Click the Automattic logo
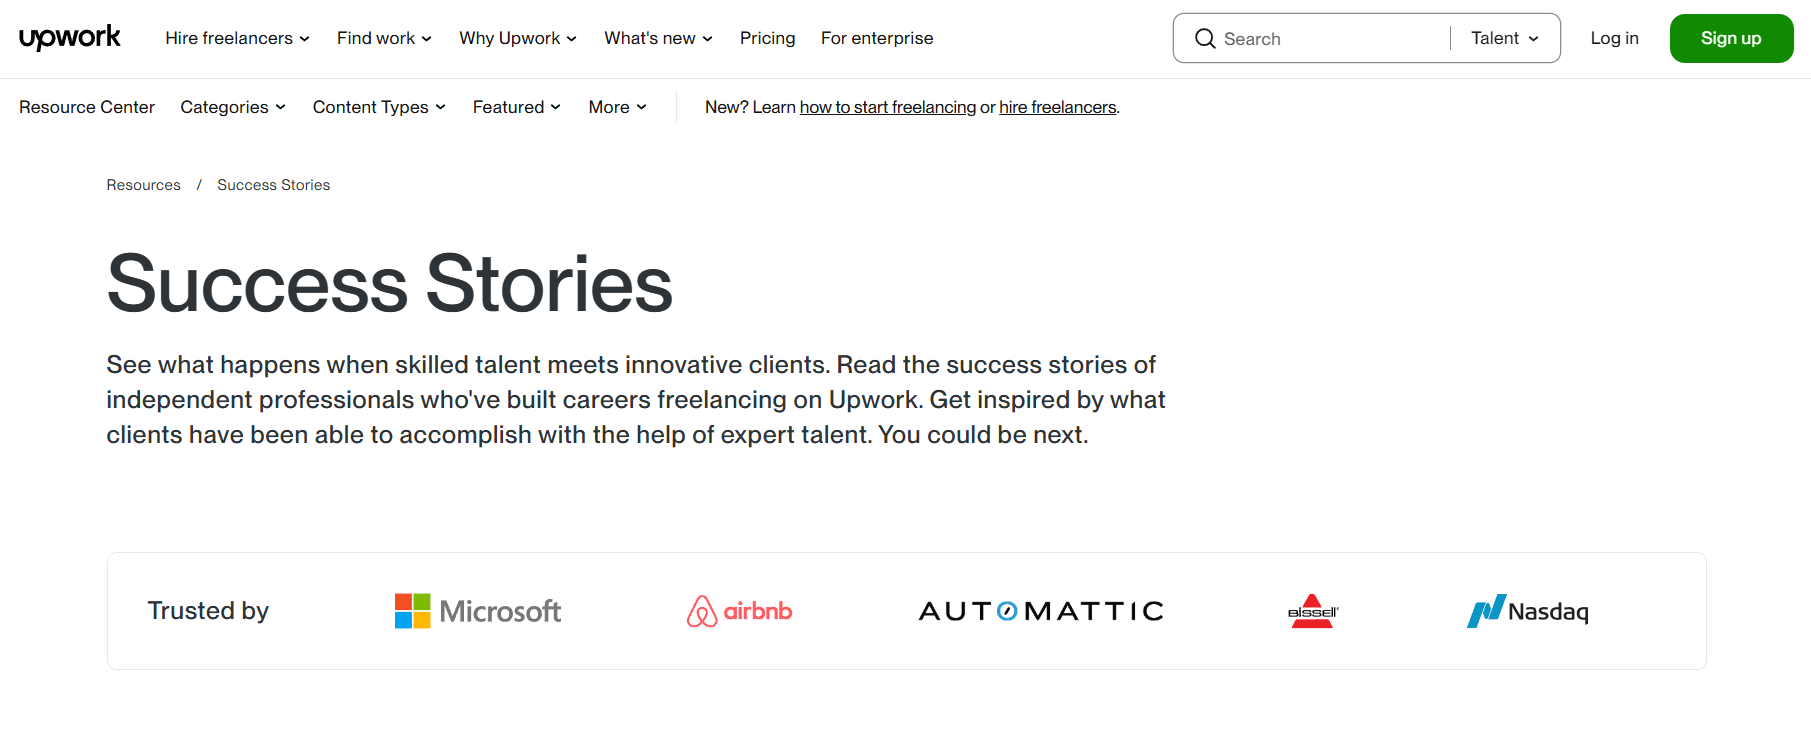The image size is (1811, 744). point(1041,611)
